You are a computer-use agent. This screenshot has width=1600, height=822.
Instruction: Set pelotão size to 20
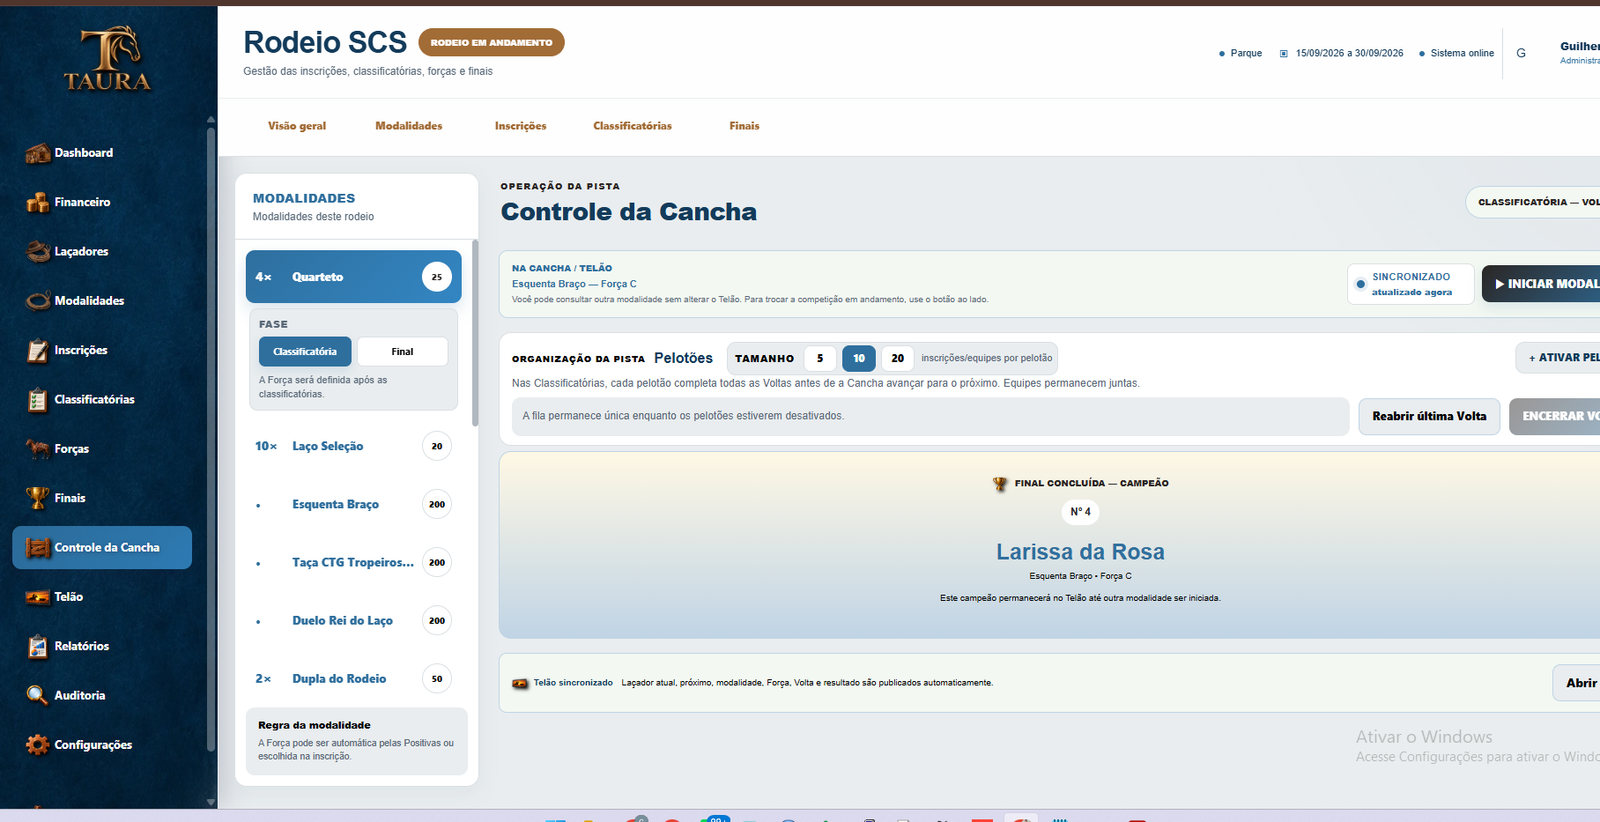[x=898, y=358]
